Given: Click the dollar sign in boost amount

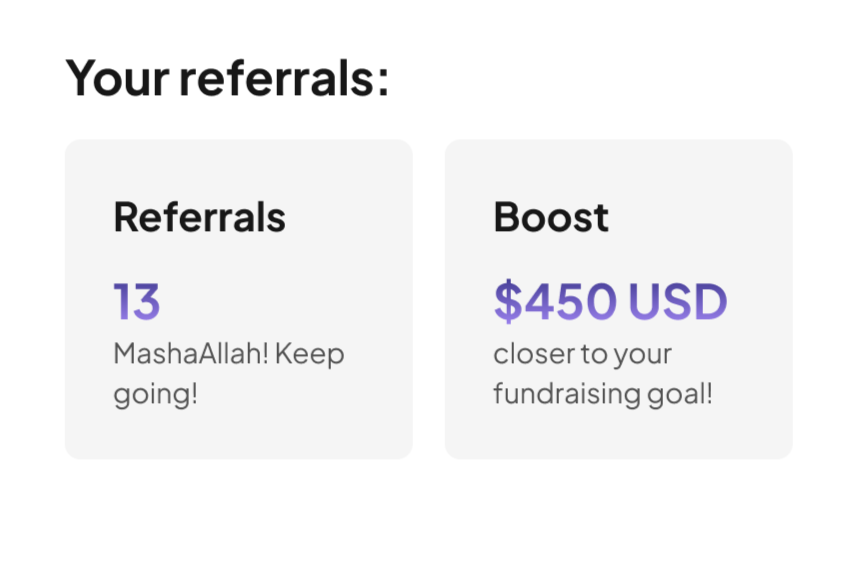Looking at the screenshot, I should [508, 301].
